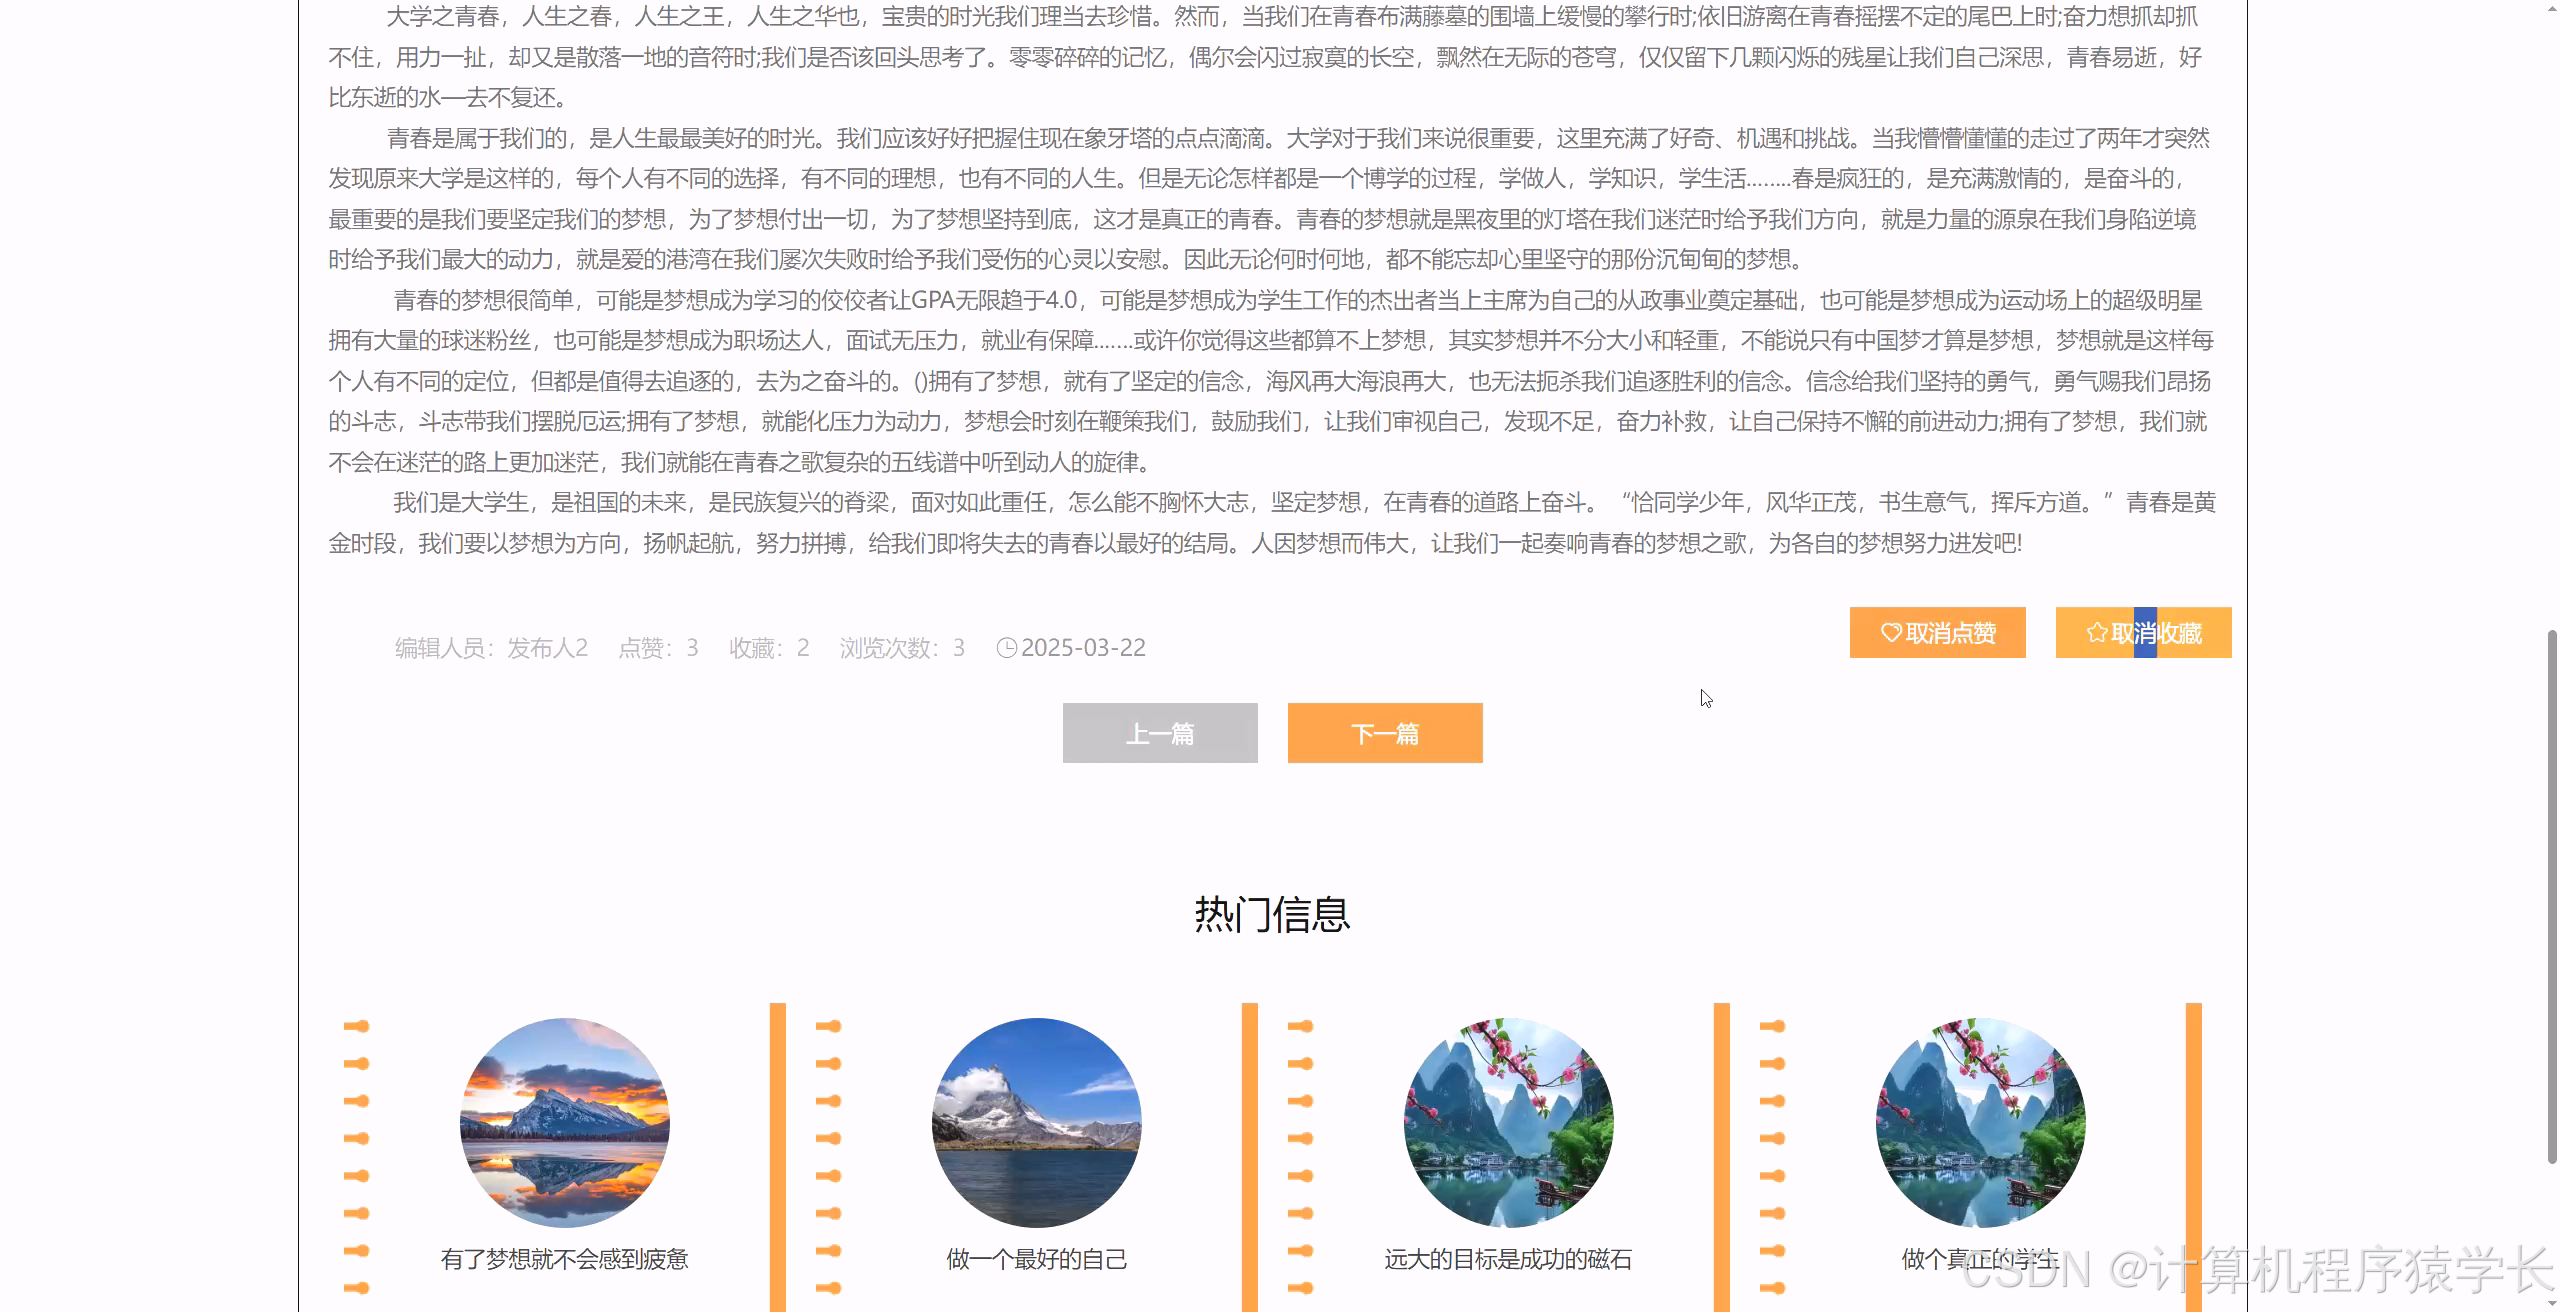Go to previous article 上一篇
The height and width of the screenshot is (1312, 2560).
(x=1160, y=733)
